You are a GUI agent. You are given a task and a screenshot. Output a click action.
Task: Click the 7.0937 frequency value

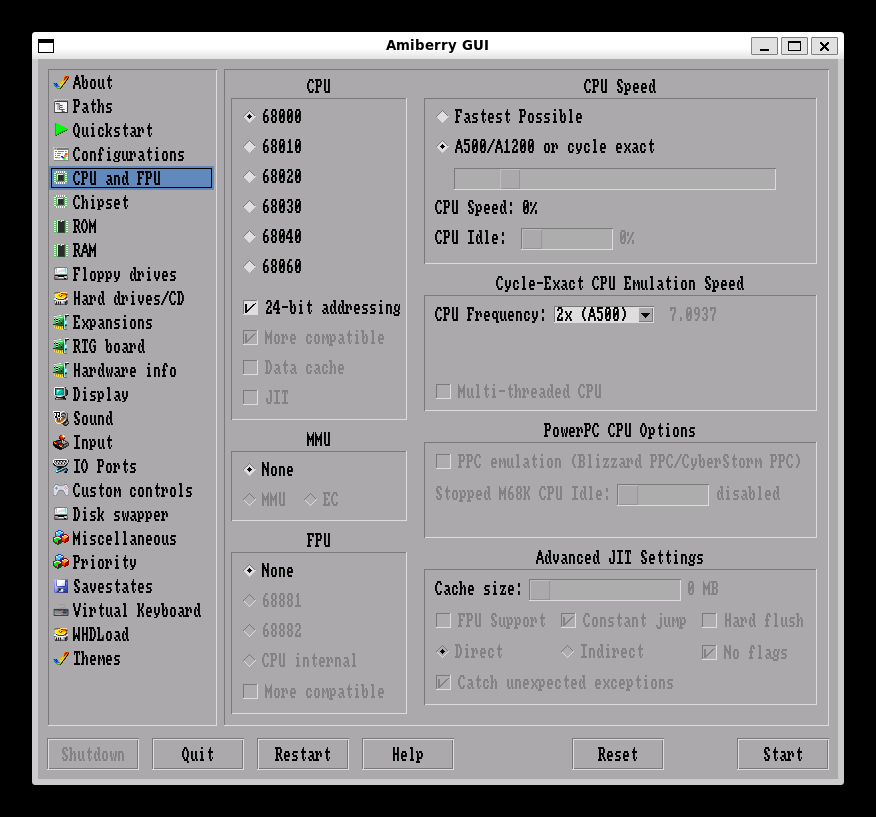(x=693, y=315)
